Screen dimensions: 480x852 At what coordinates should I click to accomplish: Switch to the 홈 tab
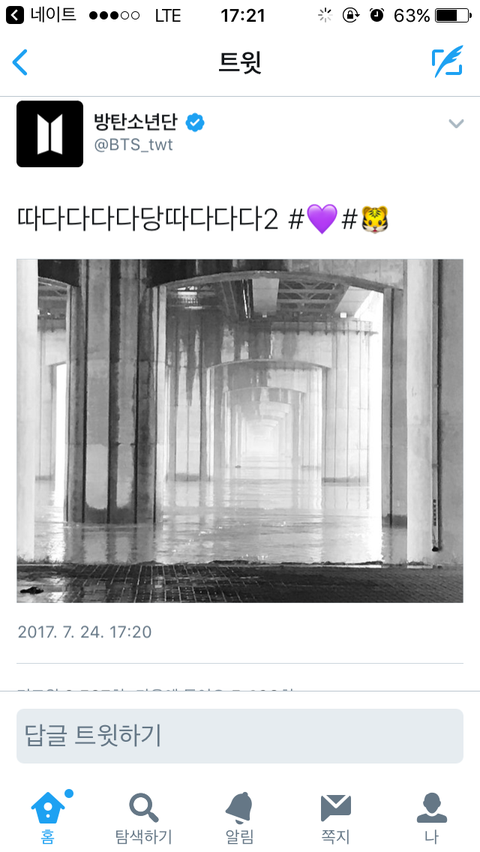[x=48, y=818]
